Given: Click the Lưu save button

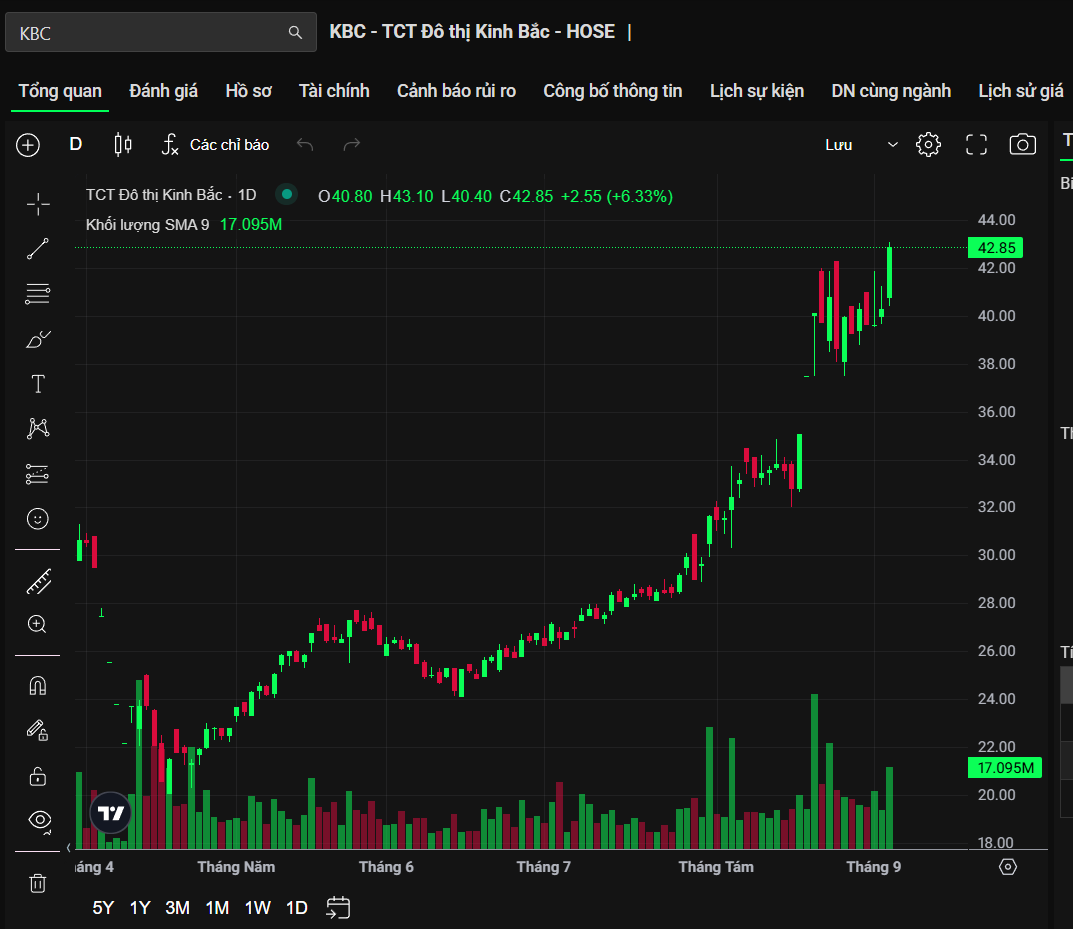Looking at the screenshot, I should pyautogui.click(x=838, y=145).
